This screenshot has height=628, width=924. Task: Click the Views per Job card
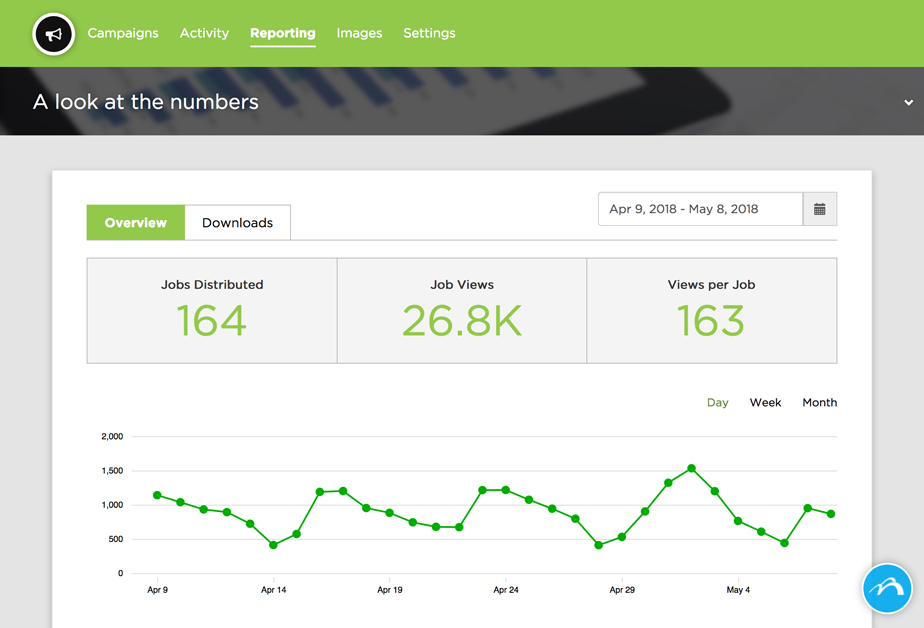pos(711,308)
